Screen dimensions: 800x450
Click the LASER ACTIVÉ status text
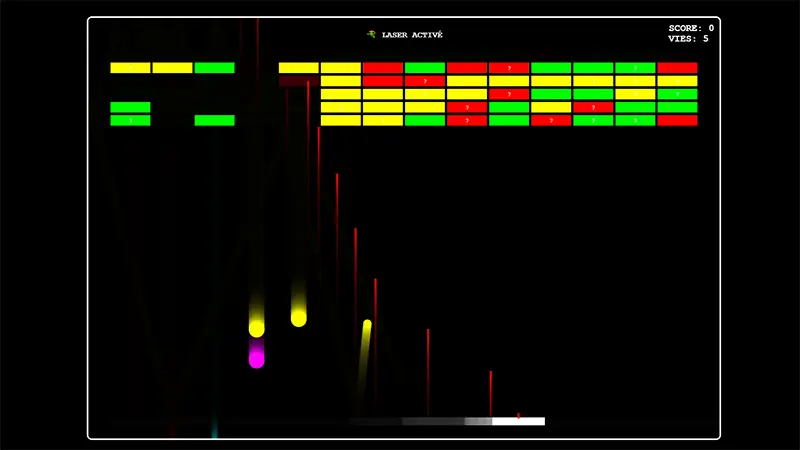pos(412,35)
